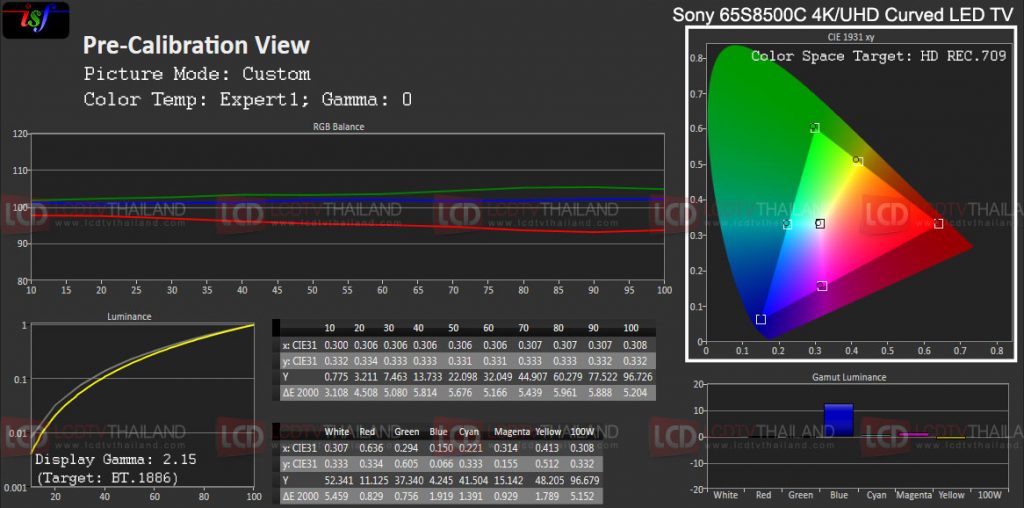Screen dimensions: 1024x508
Task: Click the ISF logo in the corner
Action: coord(36,20)
